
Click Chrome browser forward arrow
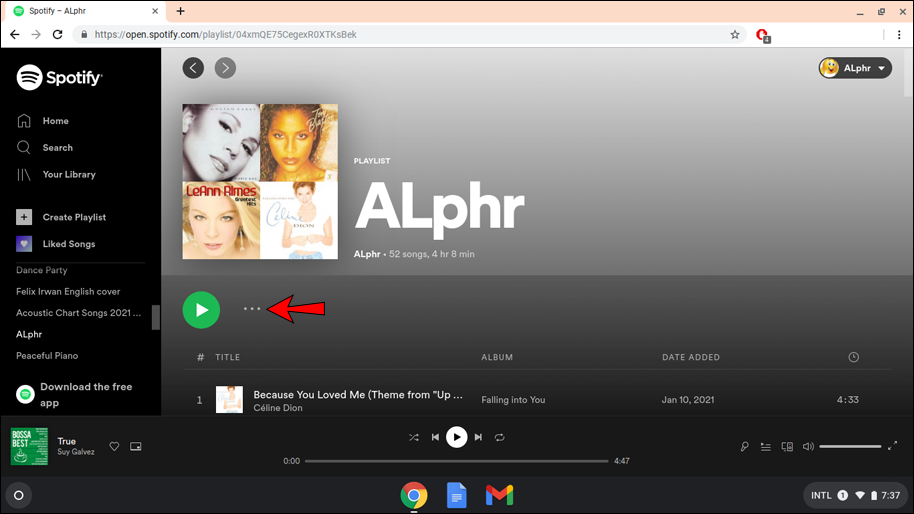(x=36, y=34)
